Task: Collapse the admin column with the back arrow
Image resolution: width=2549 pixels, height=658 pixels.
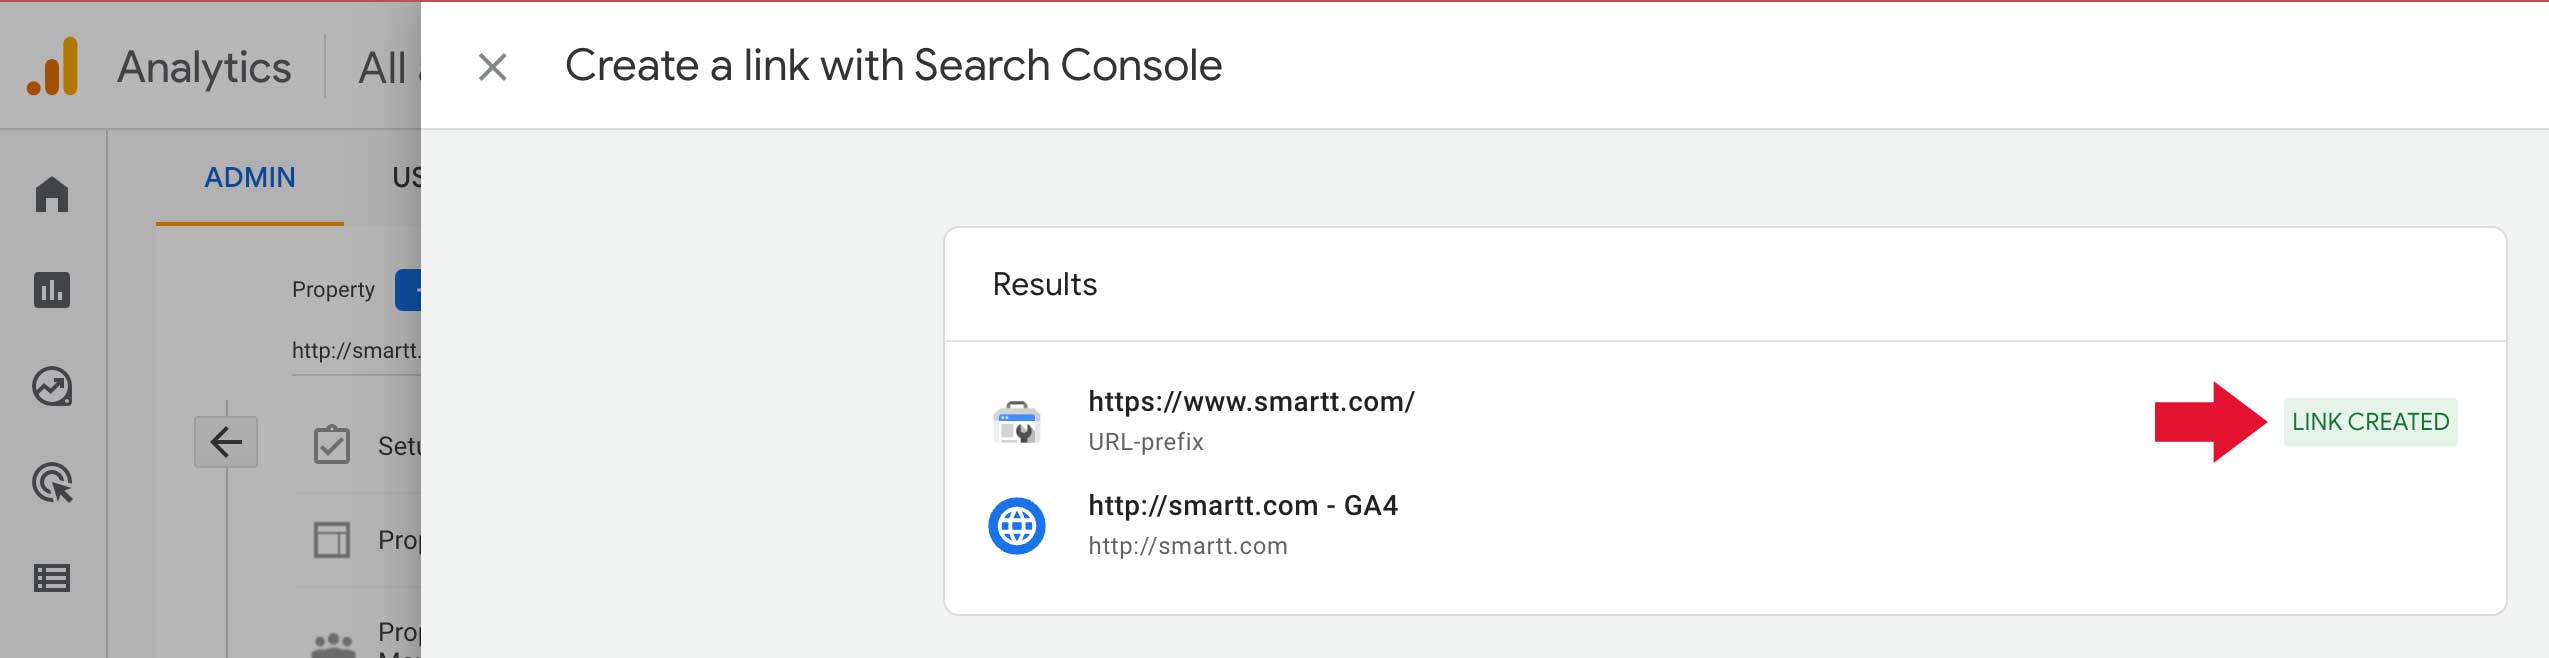Action: (227, 440)
